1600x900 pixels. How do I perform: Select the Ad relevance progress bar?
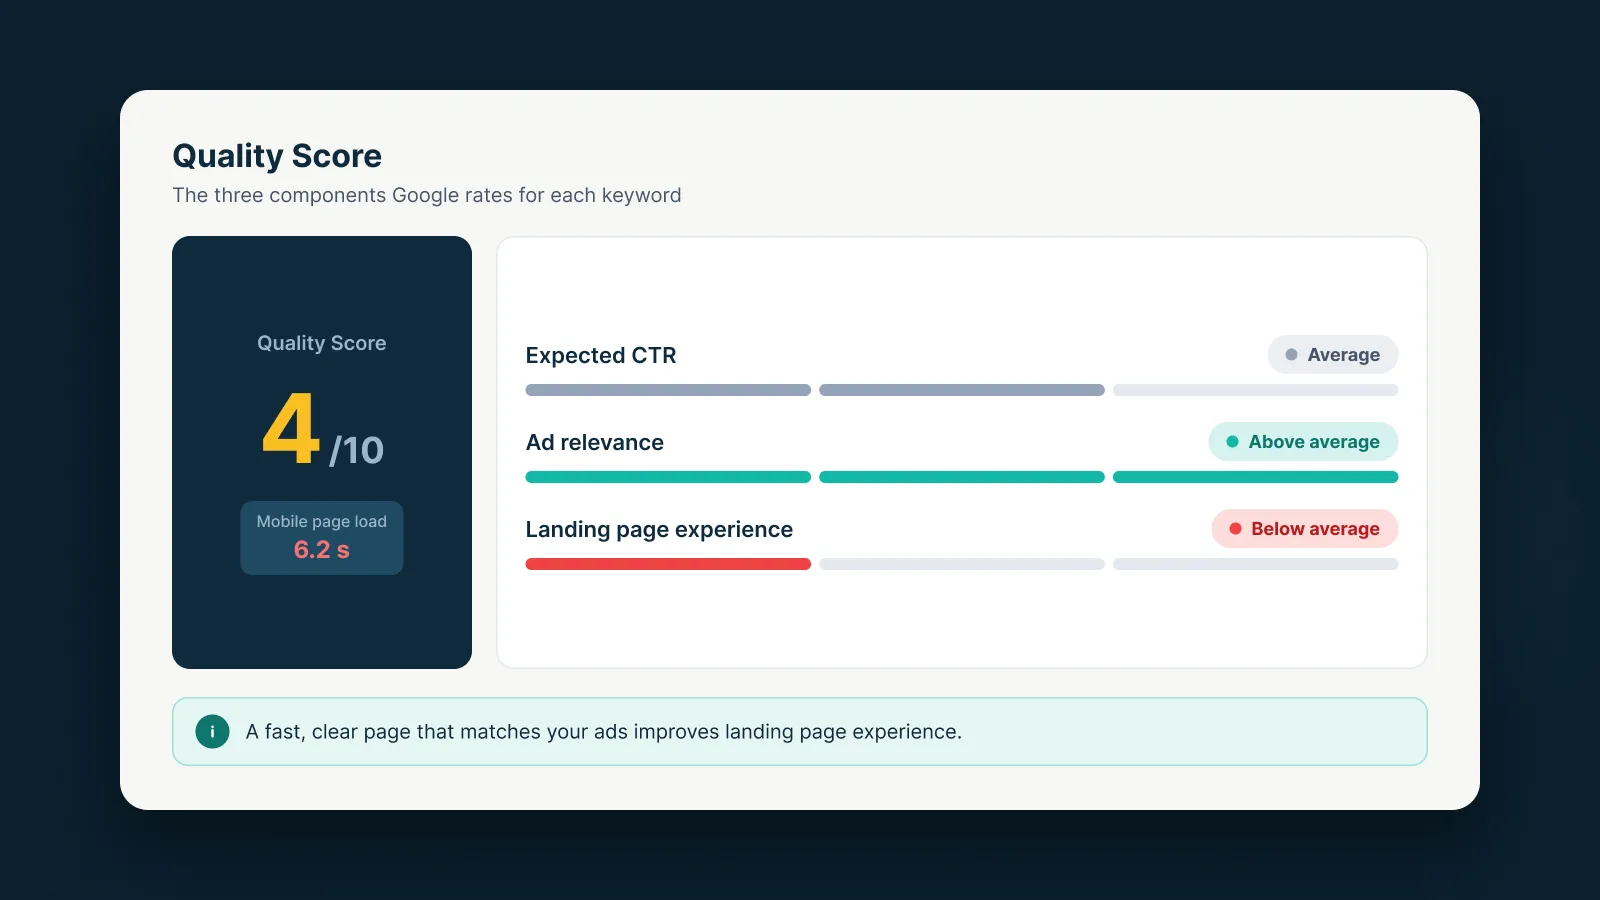[962, 477]
